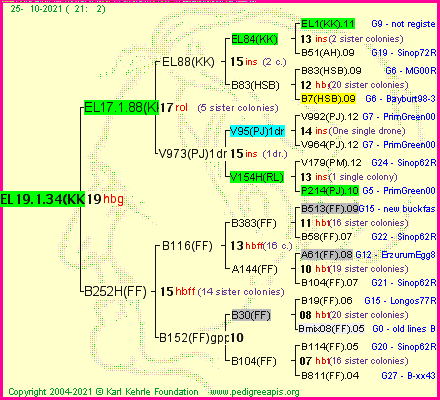Select the B83(HSB) node
This screenshot has height=400, width=440.
click(255, 85)
